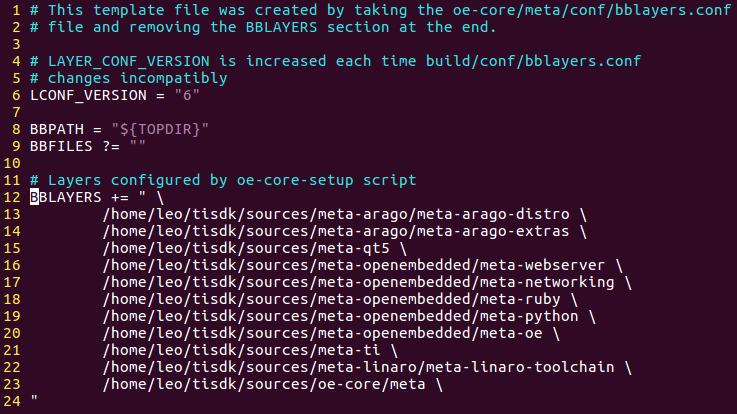The width and height of the screenshot is (737, 414).
Task: Place cursor on the meta-ti line
Action: point(244,350)
